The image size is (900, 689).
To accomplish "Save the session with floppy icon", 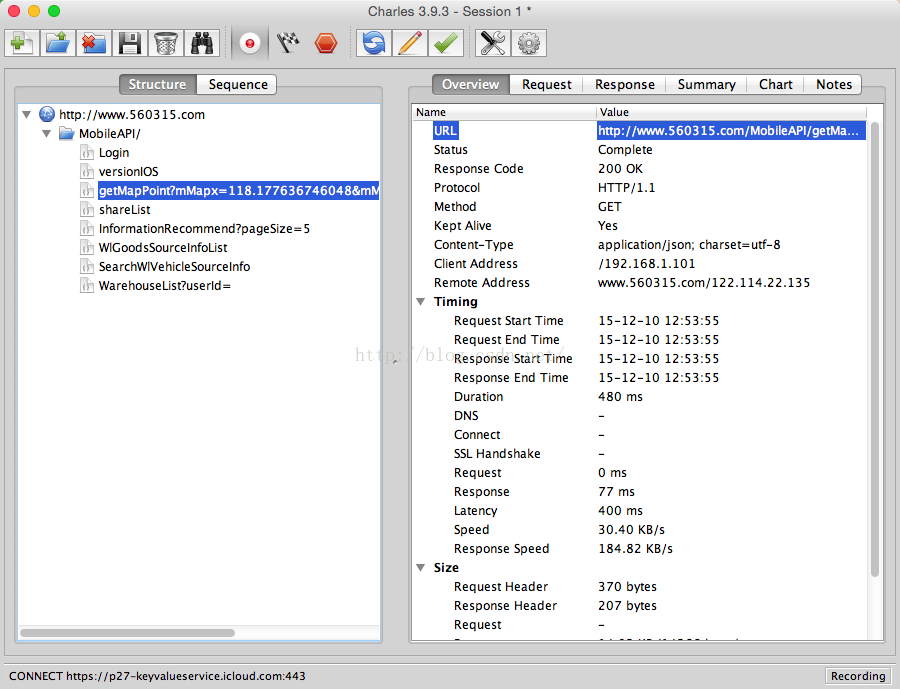I will (x=130, y=43).
